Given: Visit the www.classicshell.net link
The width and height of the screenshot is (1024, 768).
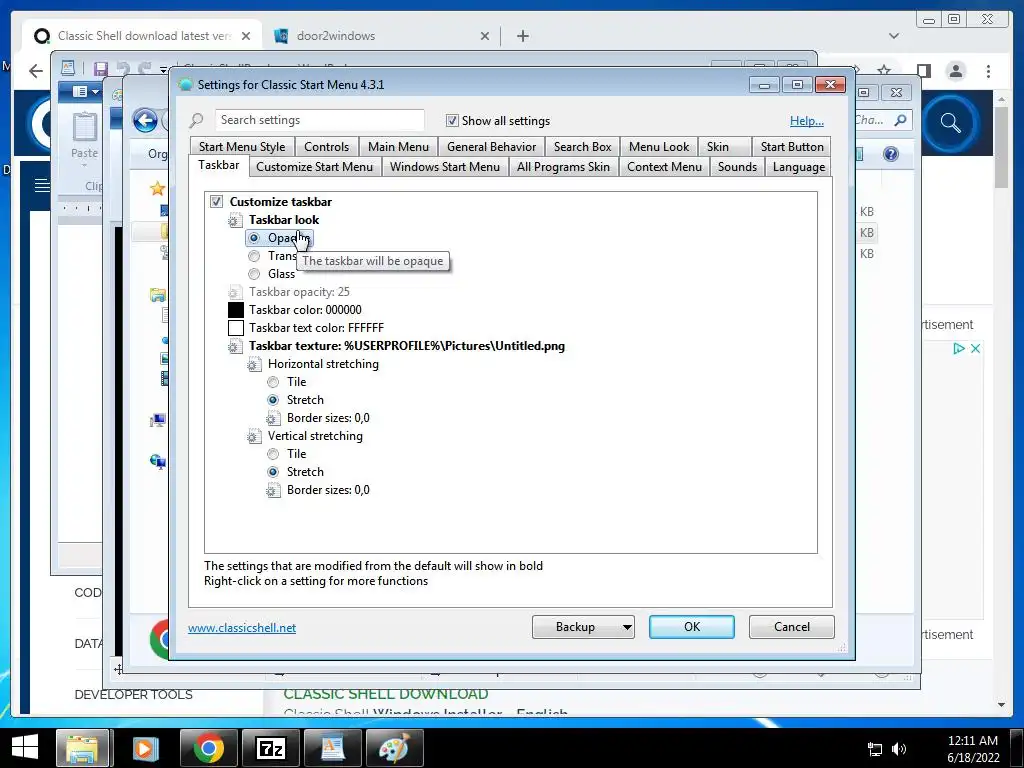Looking at the screenshot, I should [242, 628].
